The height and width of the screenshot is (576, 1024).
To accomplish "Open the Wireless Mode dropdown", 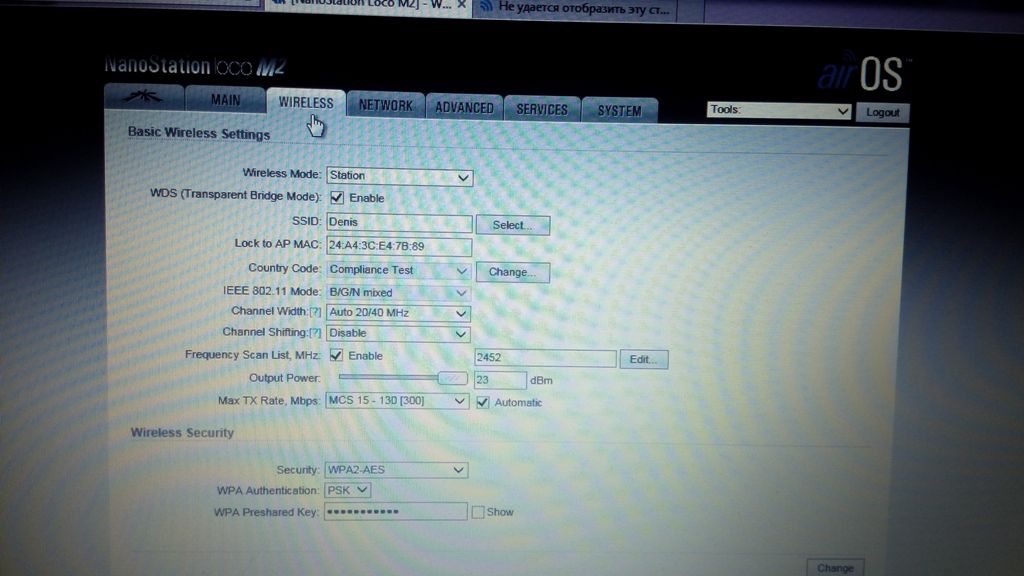I will coord(399,176).
